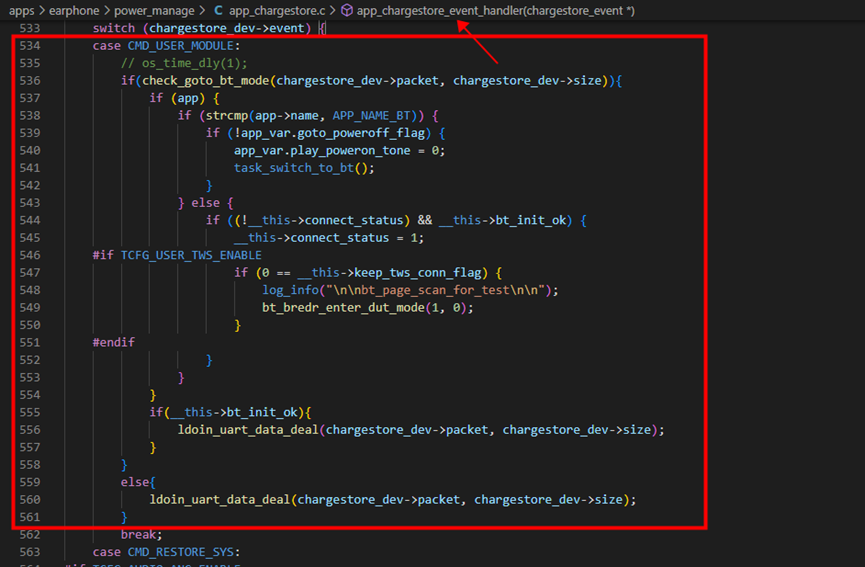Click the 'task_switch_to_bt' call
865x567 pixels.
(x=294, y=168)
